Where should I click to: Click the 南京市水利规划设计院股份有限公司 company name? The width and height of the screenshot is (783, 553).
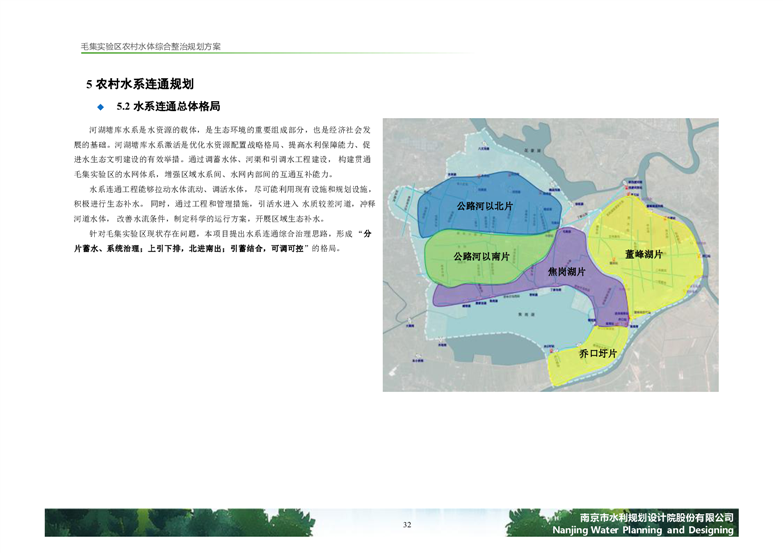[656, 517]
